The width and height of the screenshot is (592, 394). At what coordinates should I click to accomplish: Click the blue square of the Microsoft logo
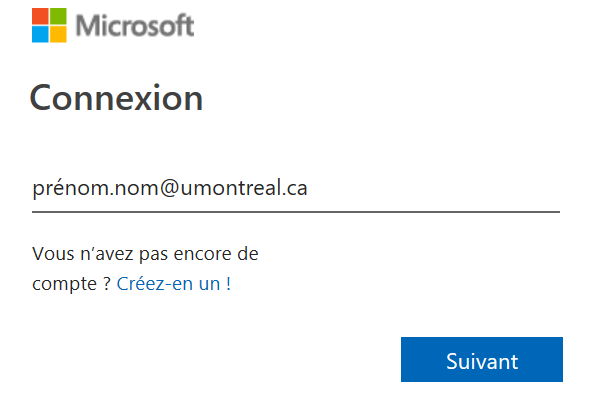coord(40,34)
